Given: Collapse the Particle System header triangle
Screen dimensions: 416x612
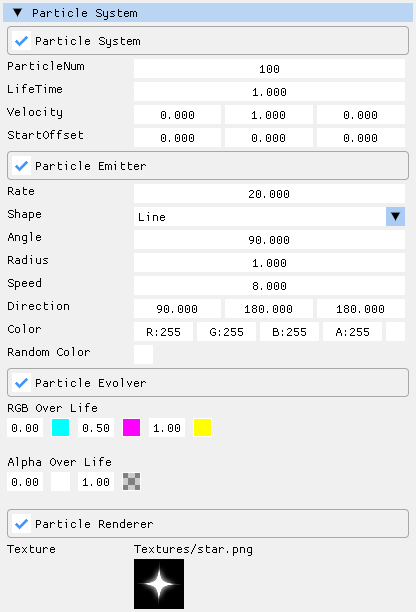Looking at the screenshot, I should coord(17,13).
